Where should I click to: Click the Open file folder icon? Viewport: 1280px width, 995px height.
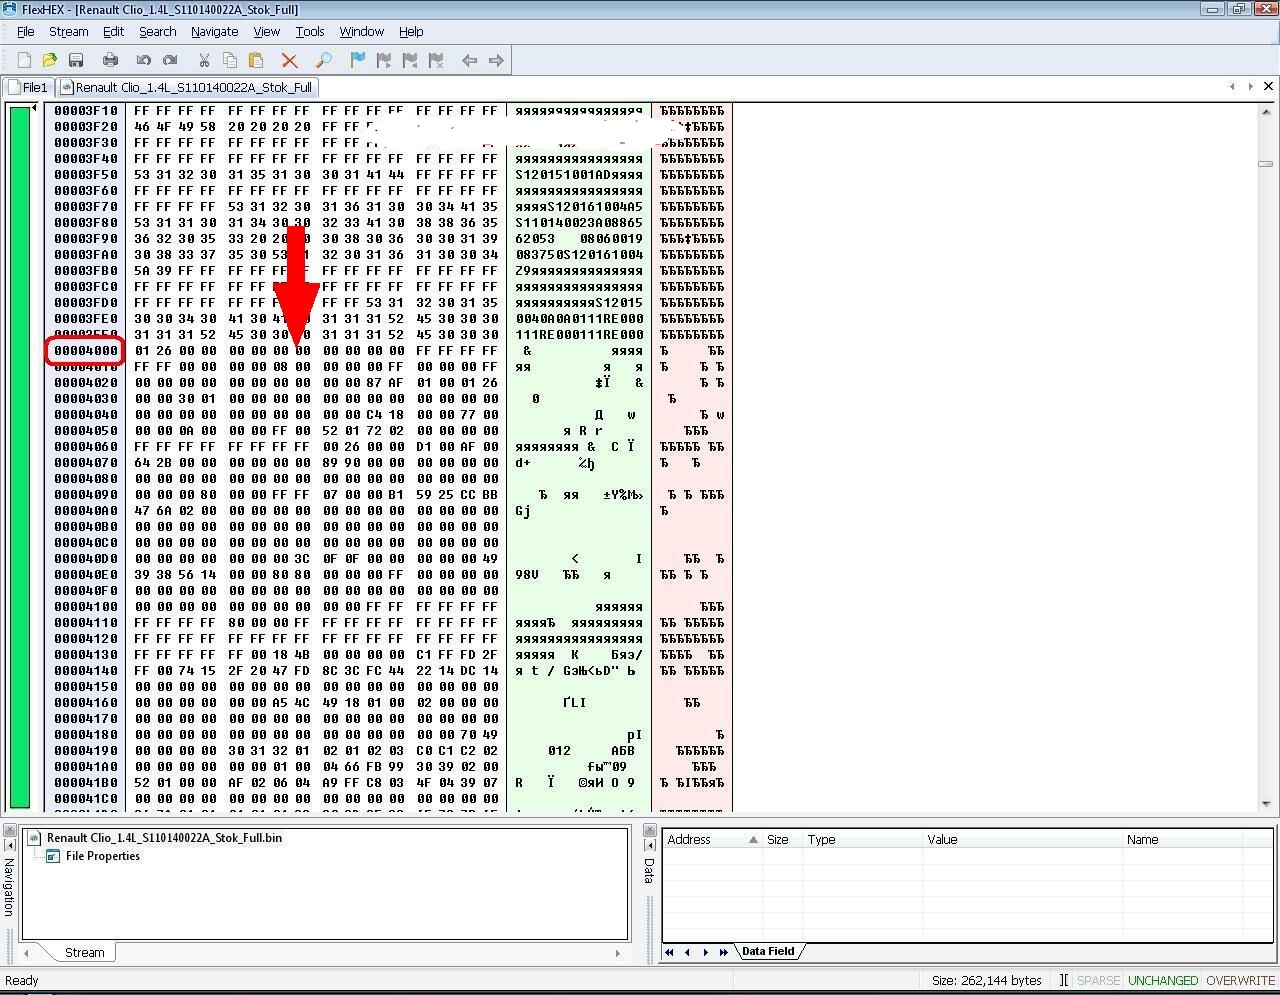click(49, 60)
